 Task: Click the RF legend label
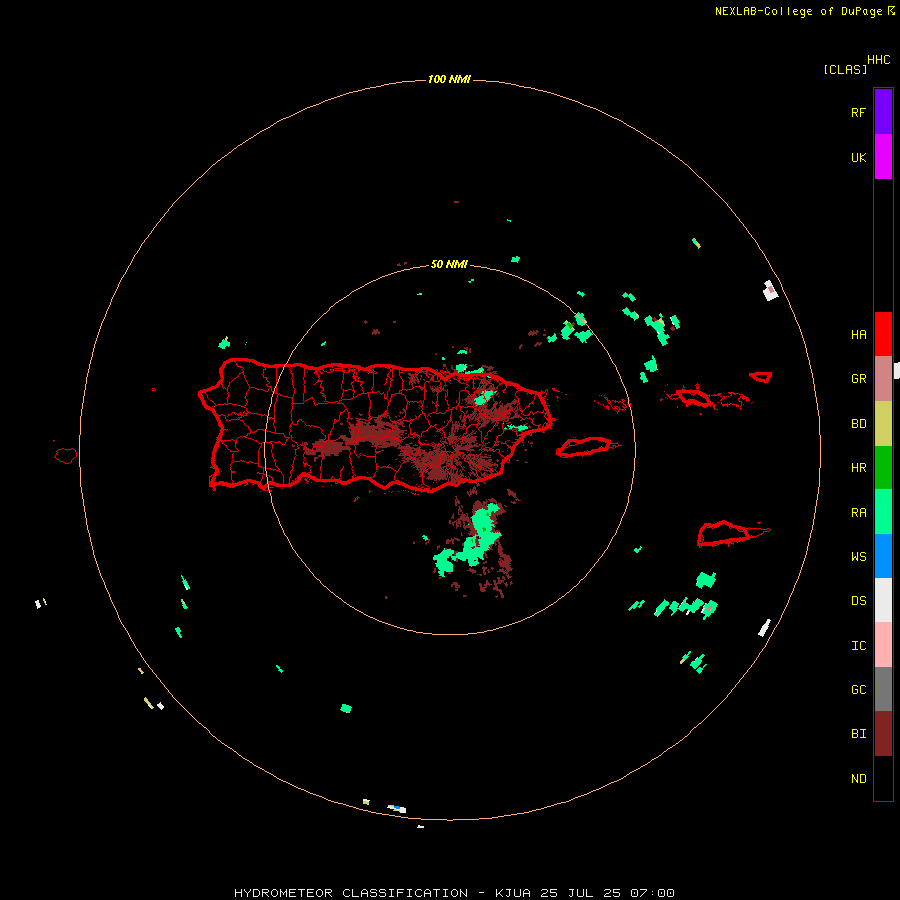click(858, 112)
